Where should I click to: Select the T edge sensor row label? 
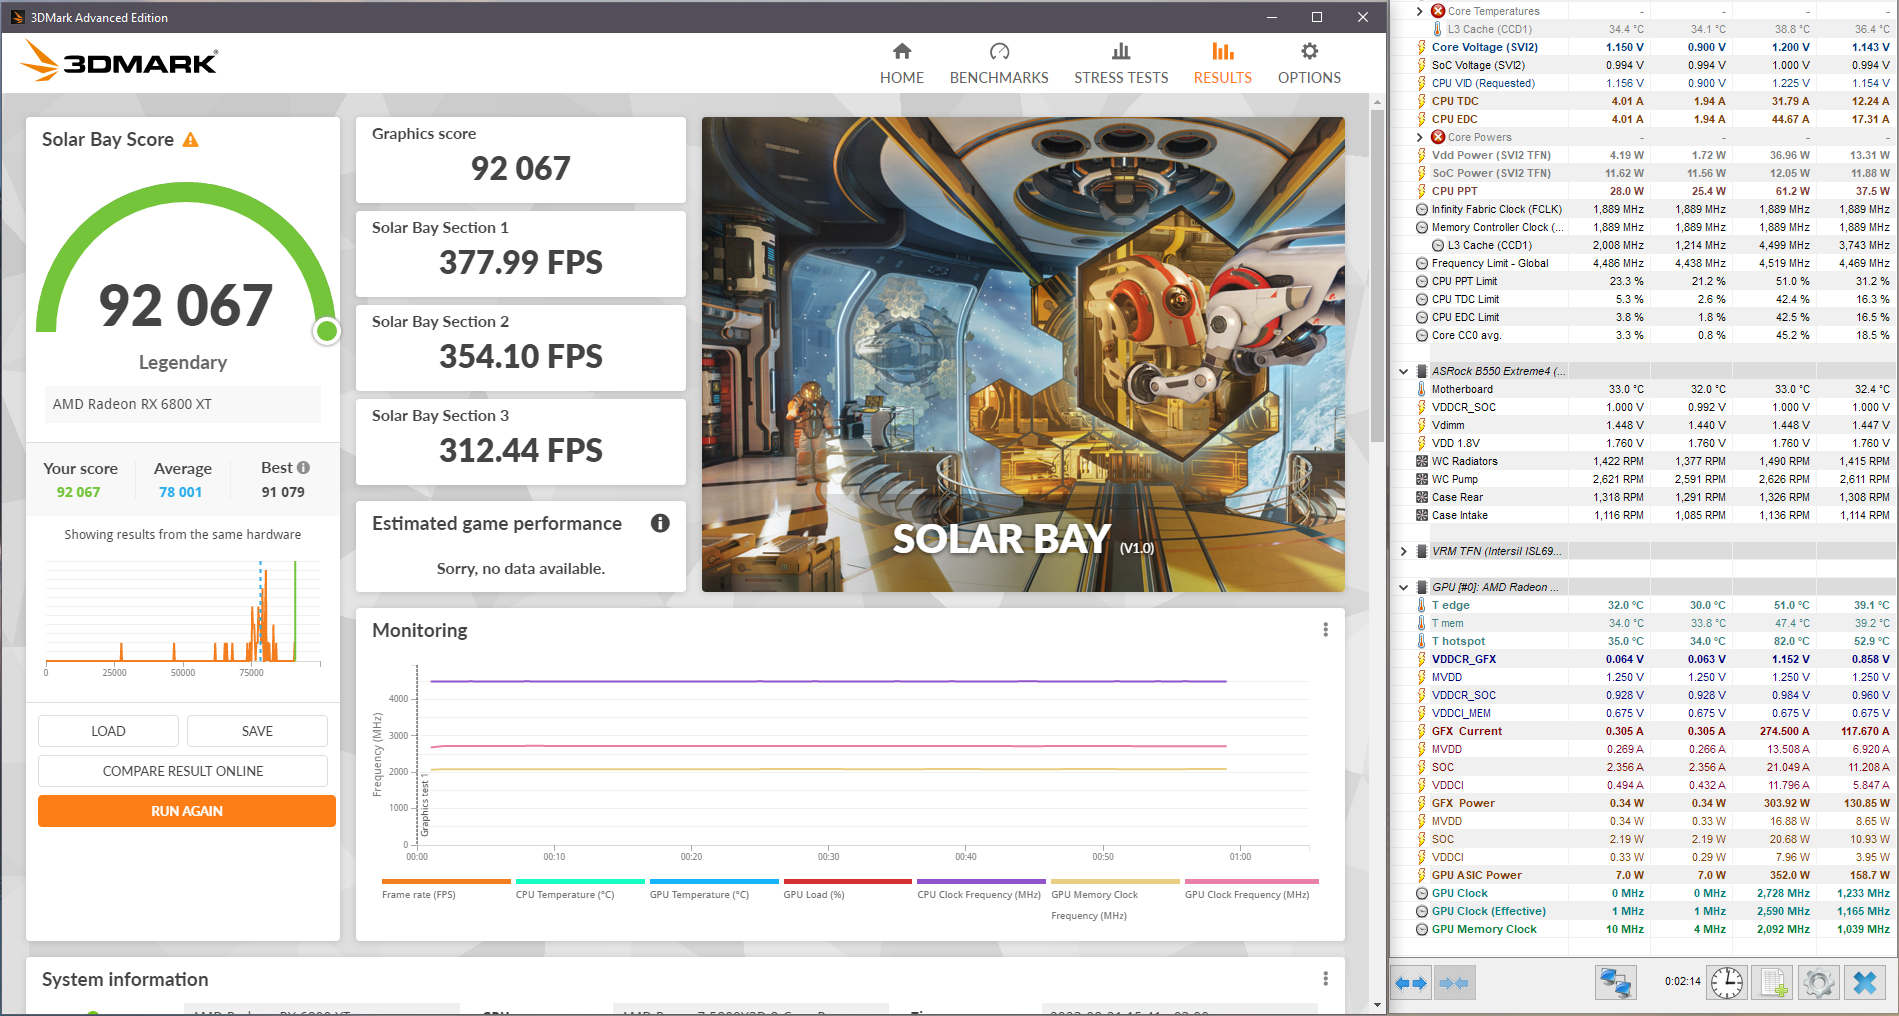[1451, 605]
